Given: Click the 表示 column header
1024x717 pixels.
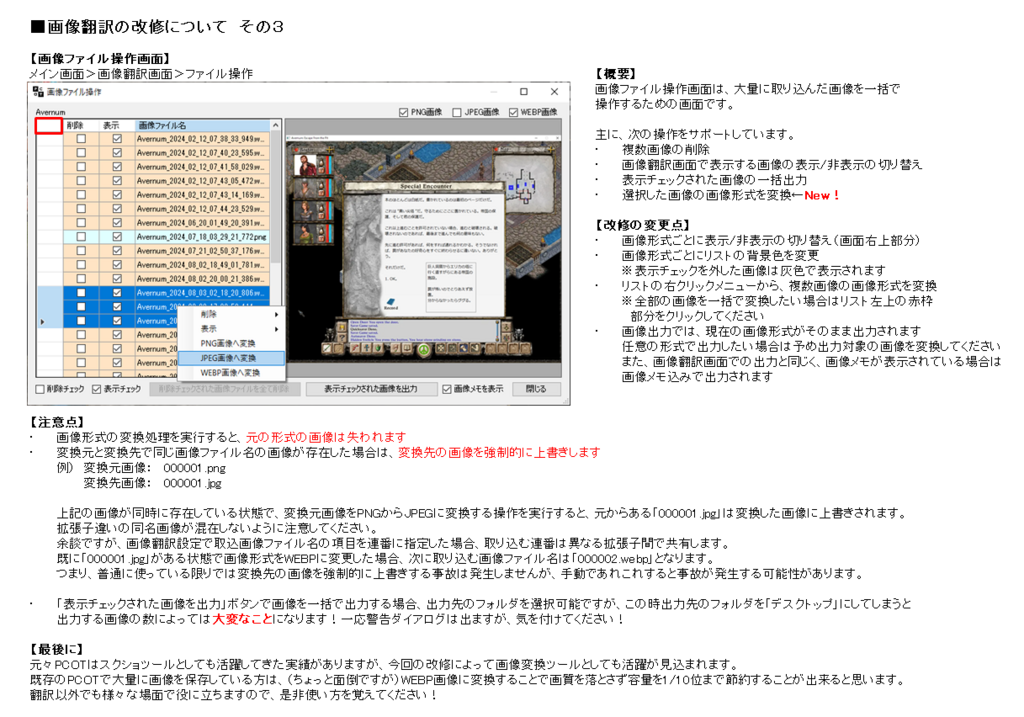Looking at the screenshot, I should click(117, 125).
